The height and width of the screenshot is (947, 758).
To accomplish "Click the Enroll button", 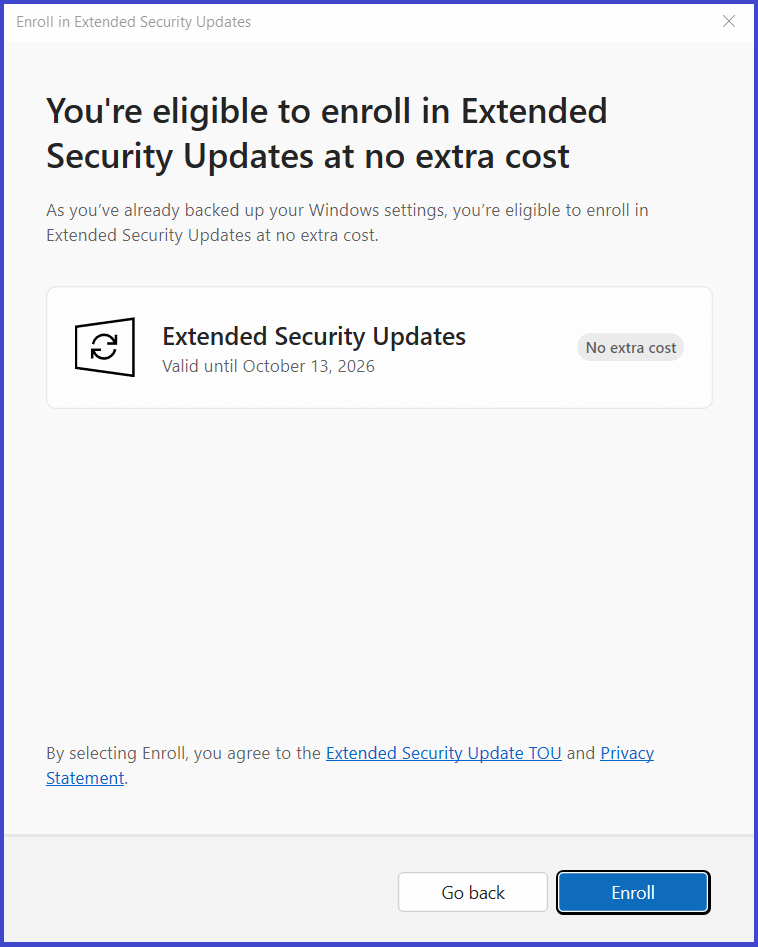I will [632, 892].
